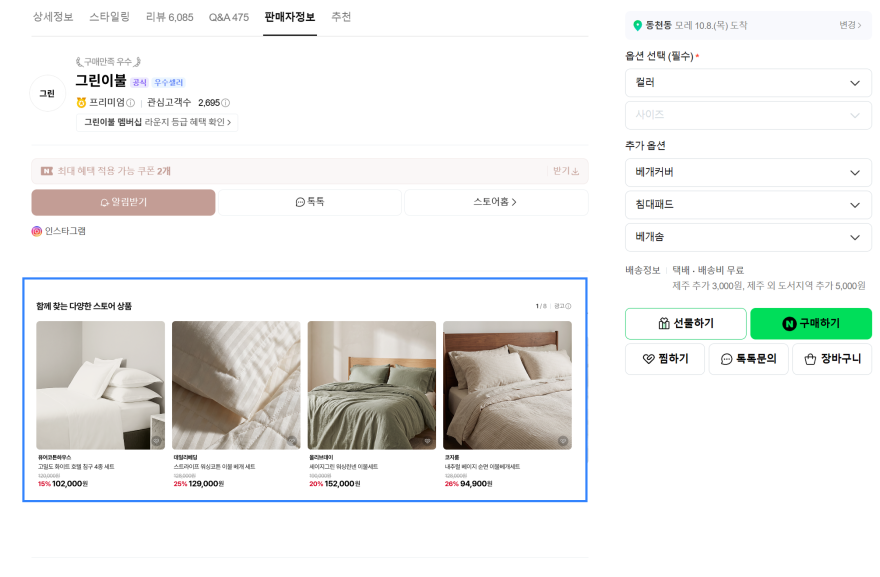
Task: Click the green 구매하기 button
Action: 811,323
